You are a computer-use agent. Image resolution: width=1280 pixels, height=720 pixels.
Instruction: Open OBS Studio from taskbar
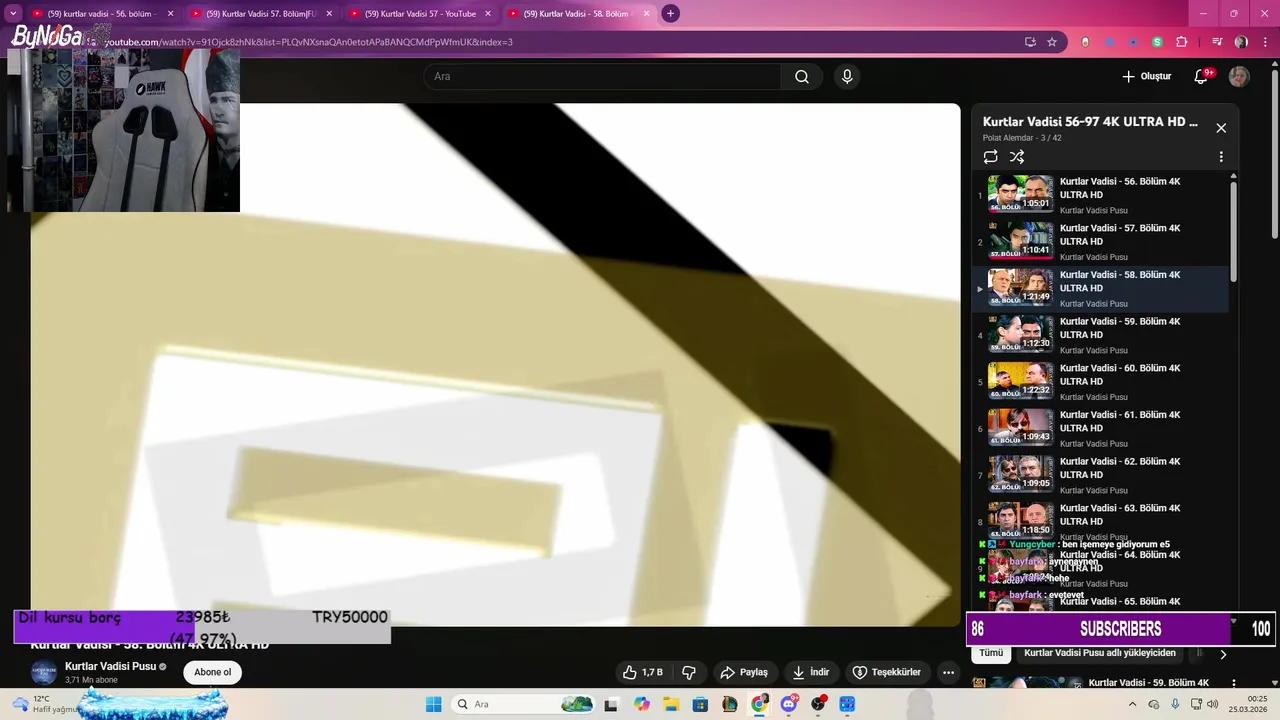coord(819,704)
